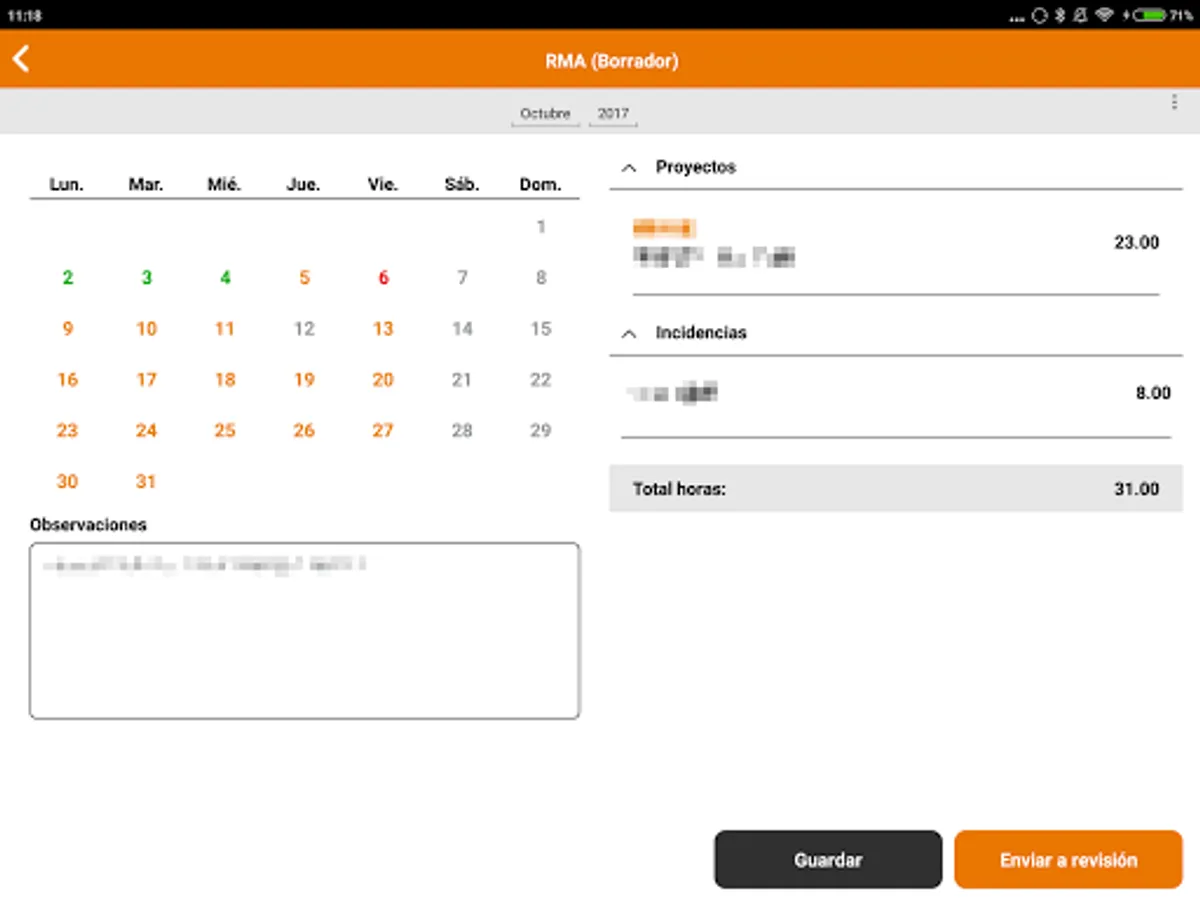Click the Total horas 31.00 value
This screenshot has height=900, width=1200.
1137,490
